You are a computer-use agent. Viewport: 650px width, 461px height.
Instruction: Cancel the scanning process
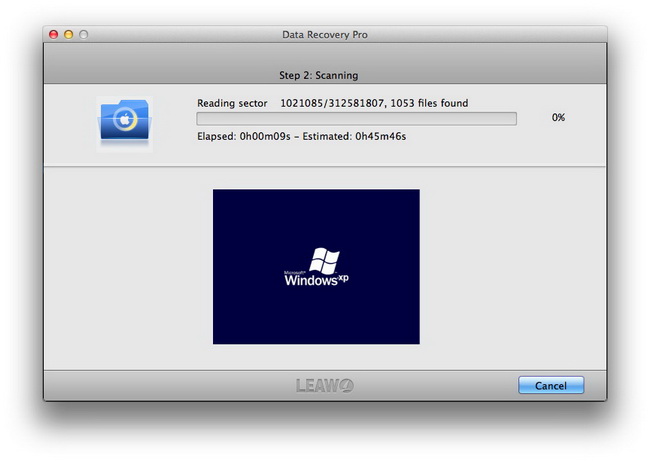point(551,385)
